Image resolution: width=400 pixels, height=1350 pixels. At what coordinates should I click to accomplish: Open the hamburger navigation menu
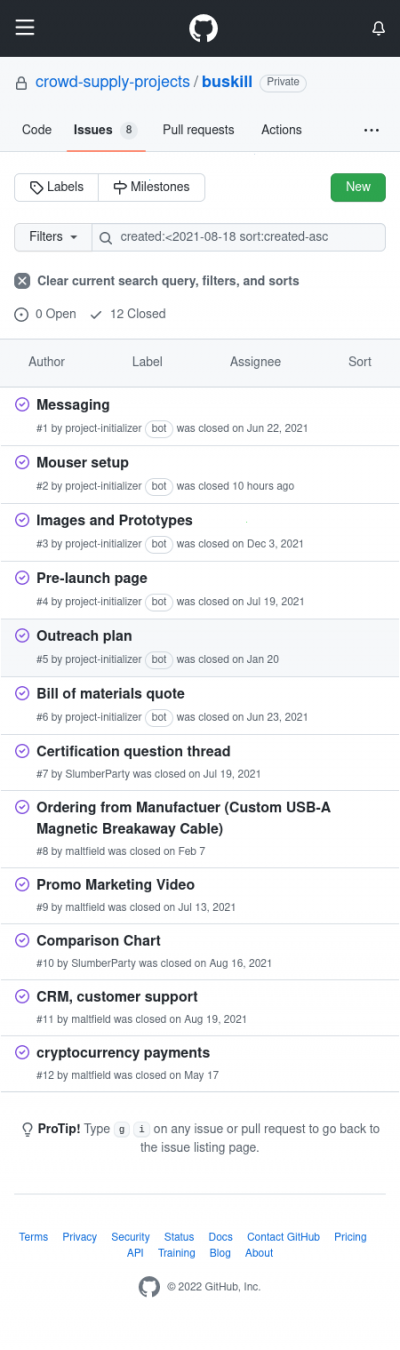click(x=25, y=28)
